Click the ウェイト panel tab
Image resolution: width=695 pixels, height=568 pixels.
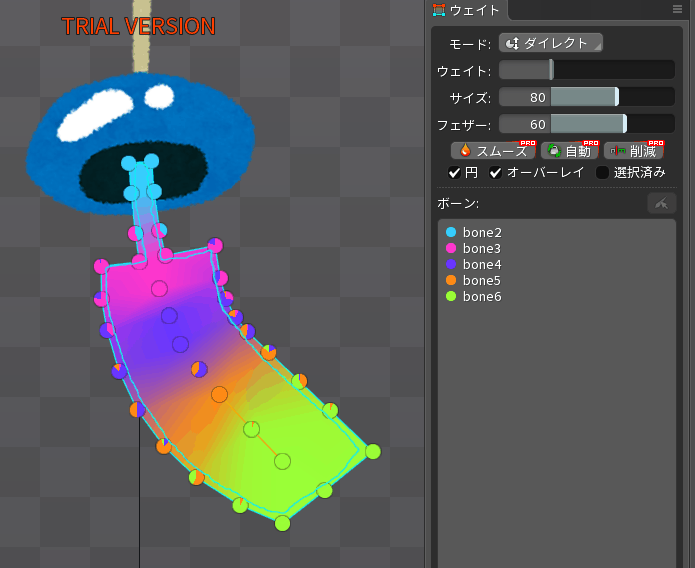coord(474,10)
